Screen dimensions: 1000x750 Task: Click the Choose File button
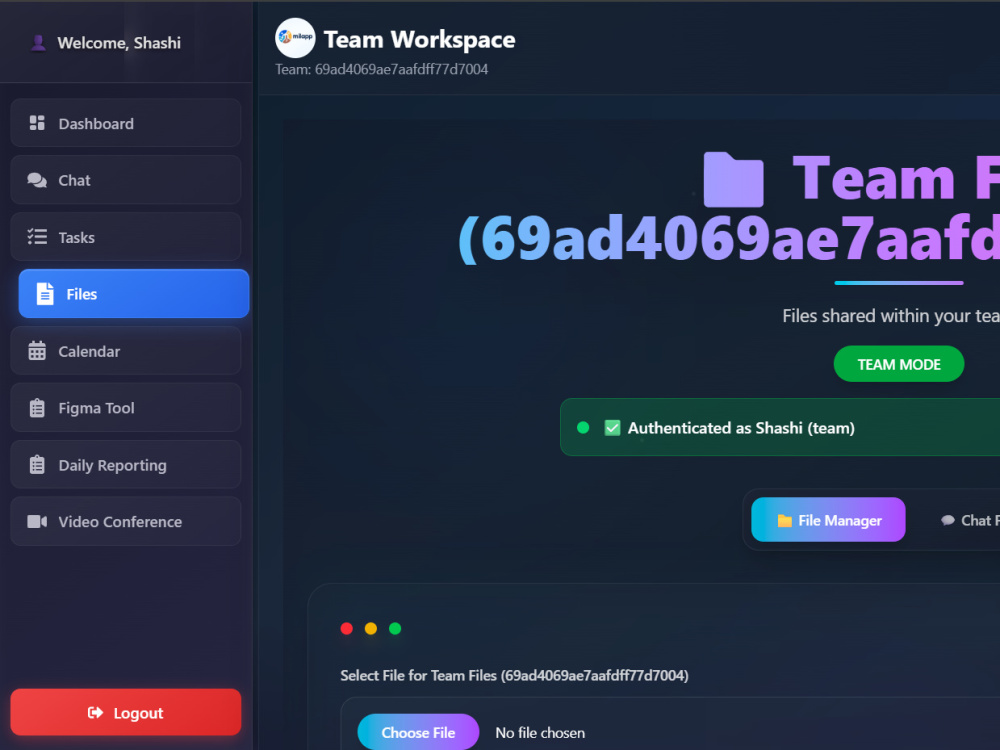418,732
